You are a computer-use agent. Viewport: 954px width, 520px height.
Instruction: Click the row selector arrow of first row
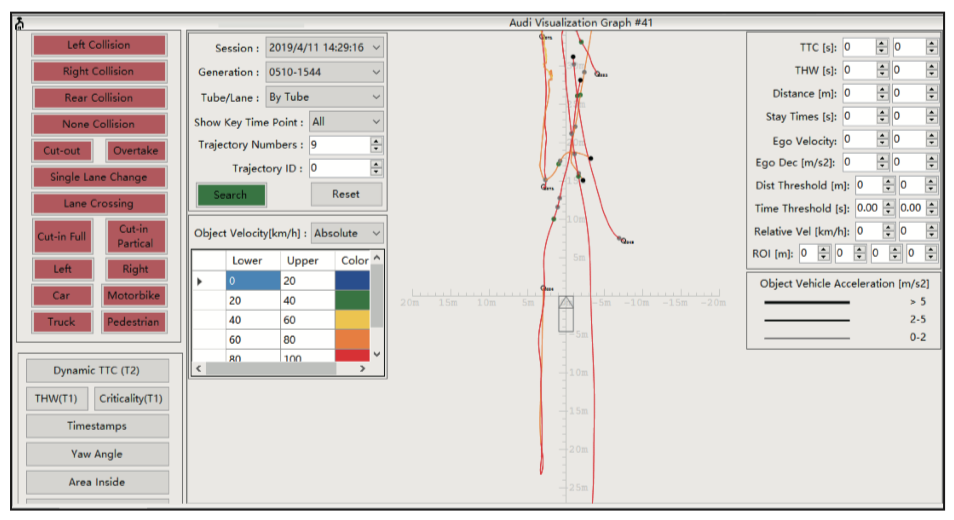point(200,281)
